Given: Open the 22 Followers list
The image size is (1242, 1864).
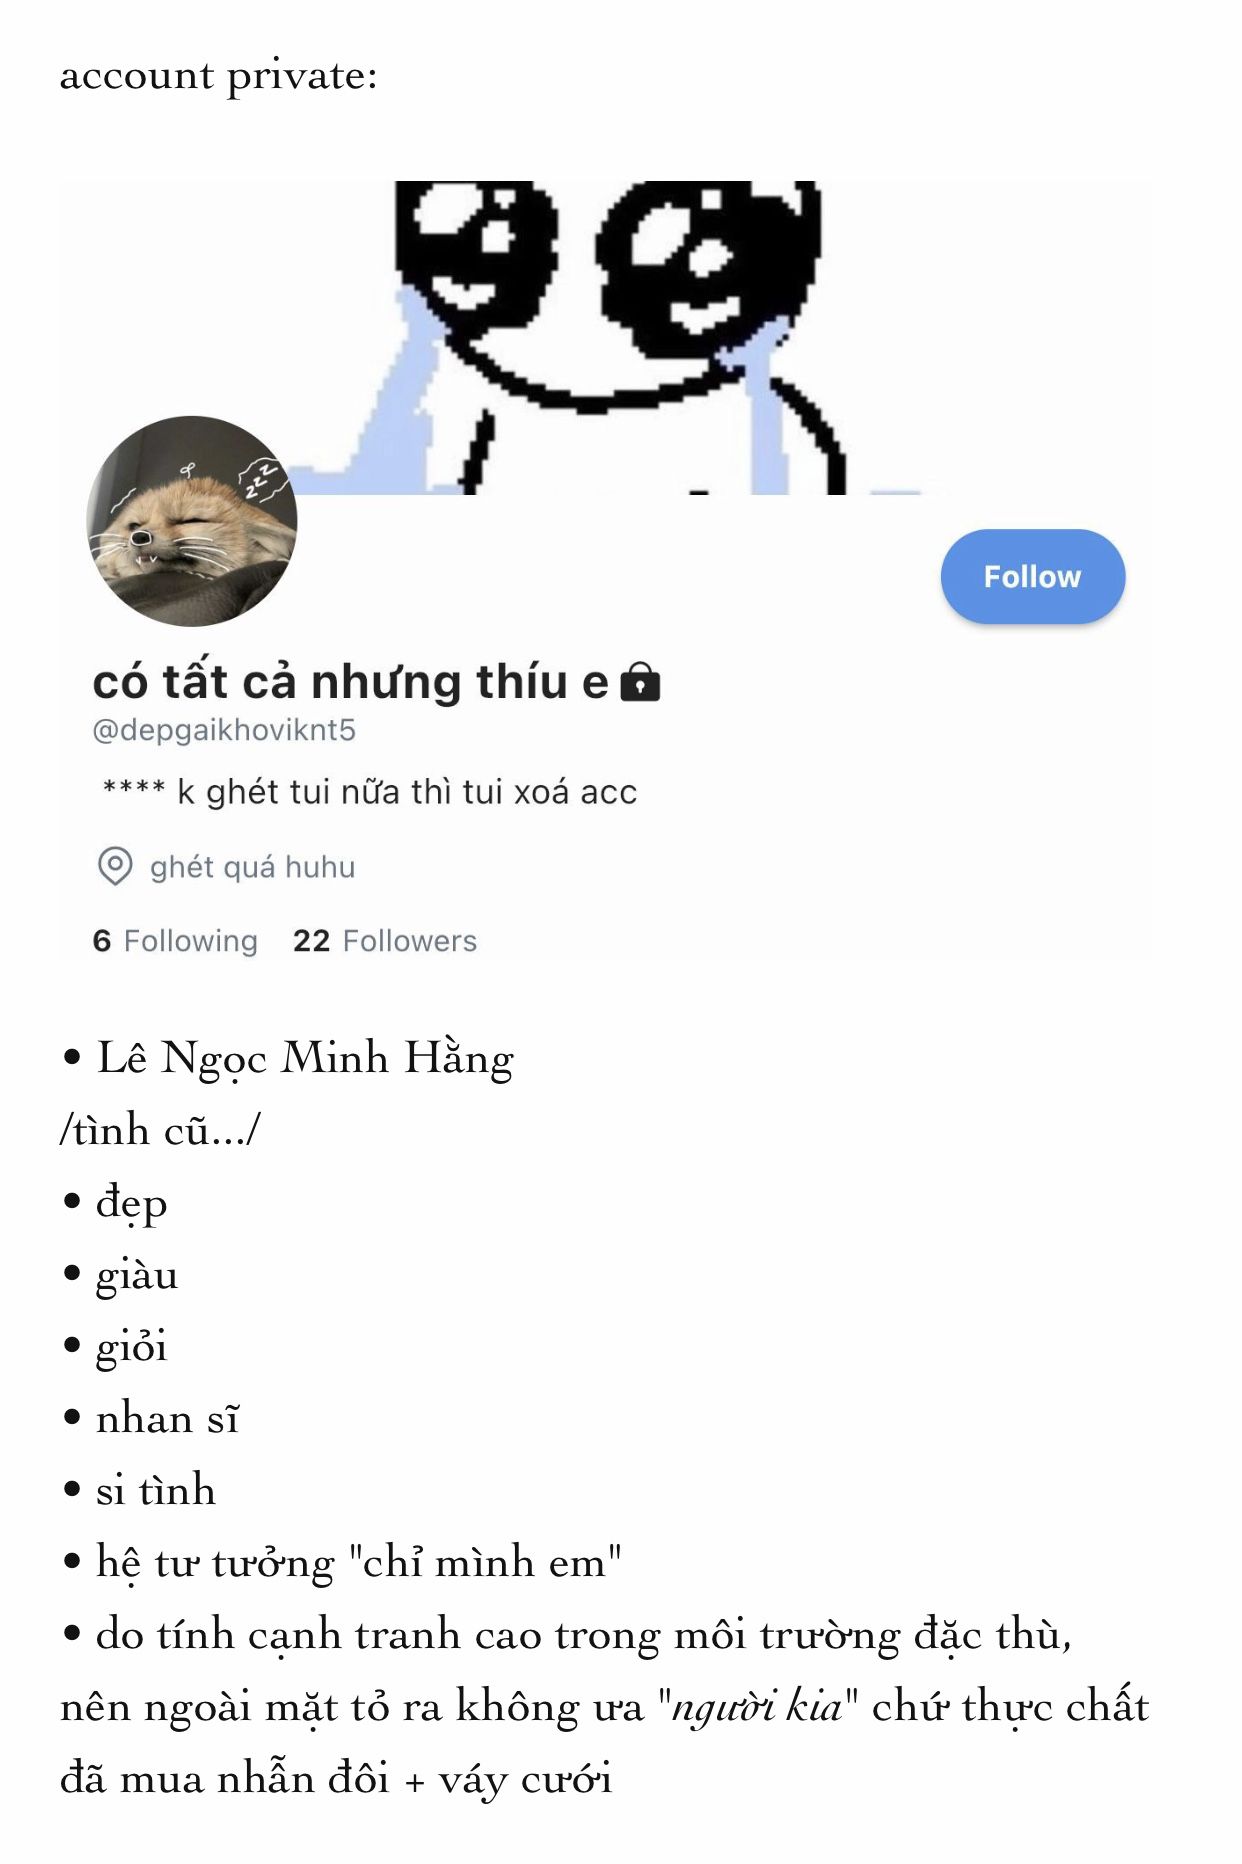Looking at the screenshot, I should tap(385, 941).
